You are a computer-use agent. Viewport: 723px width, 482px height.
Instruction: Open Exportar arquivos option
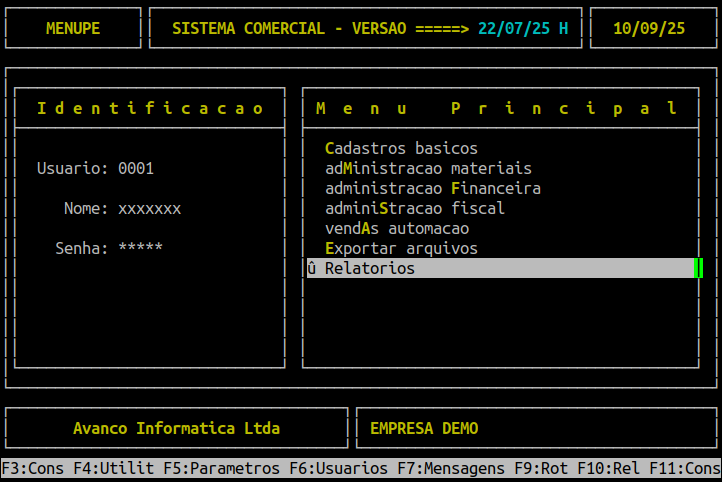click(x=401, y=248)
